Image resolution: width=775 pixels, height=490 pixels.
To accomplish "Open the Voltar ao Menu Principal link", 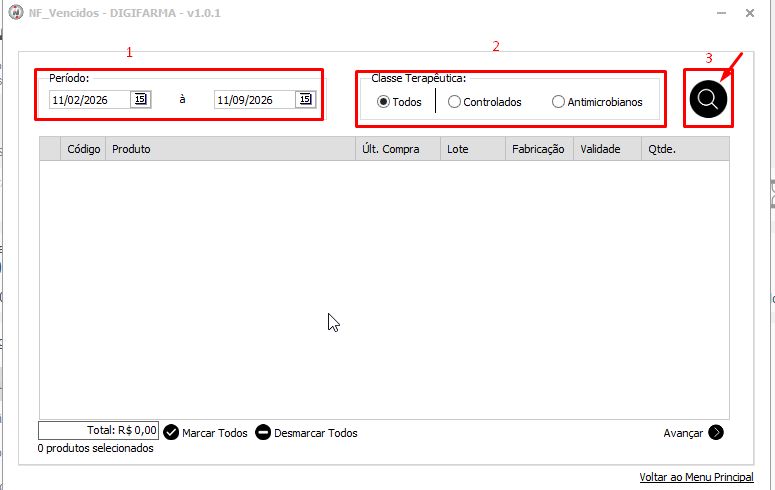I will 696,477.
